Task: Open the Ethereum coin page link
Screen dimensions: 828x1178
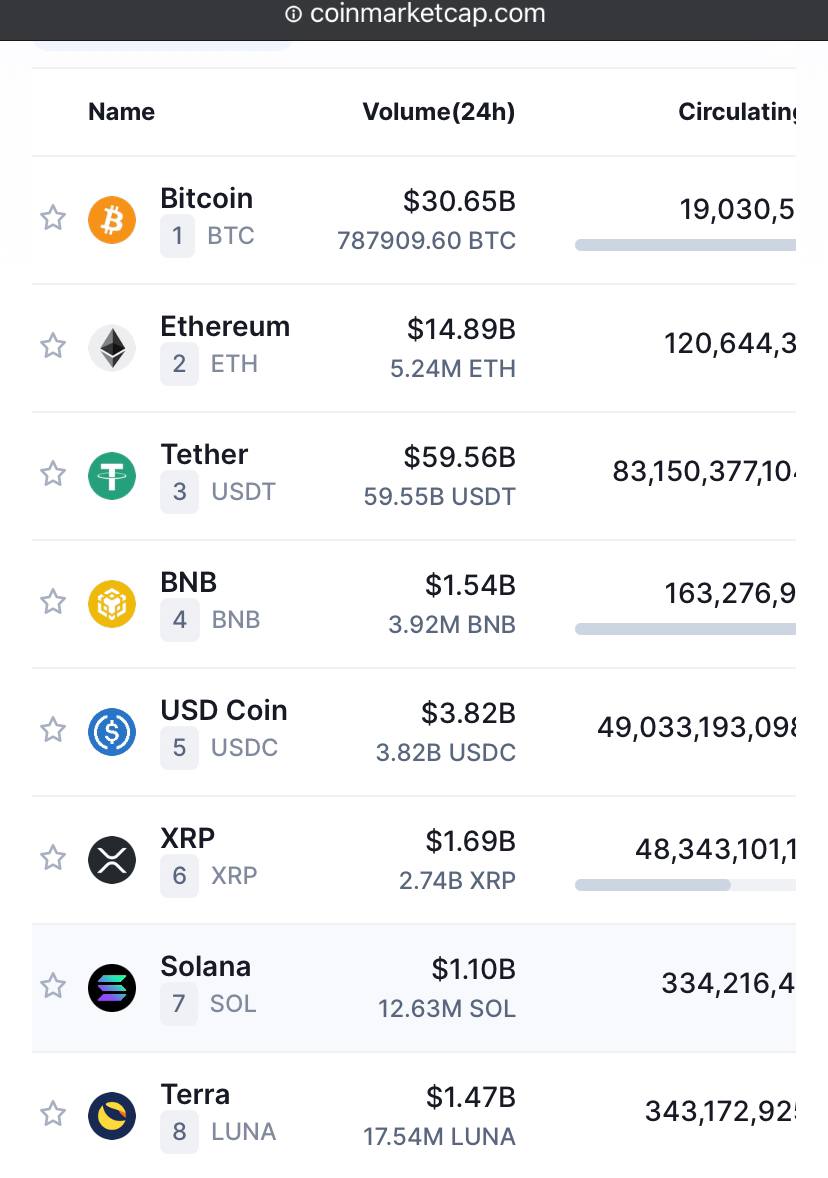Action: (x=225, y=327)
